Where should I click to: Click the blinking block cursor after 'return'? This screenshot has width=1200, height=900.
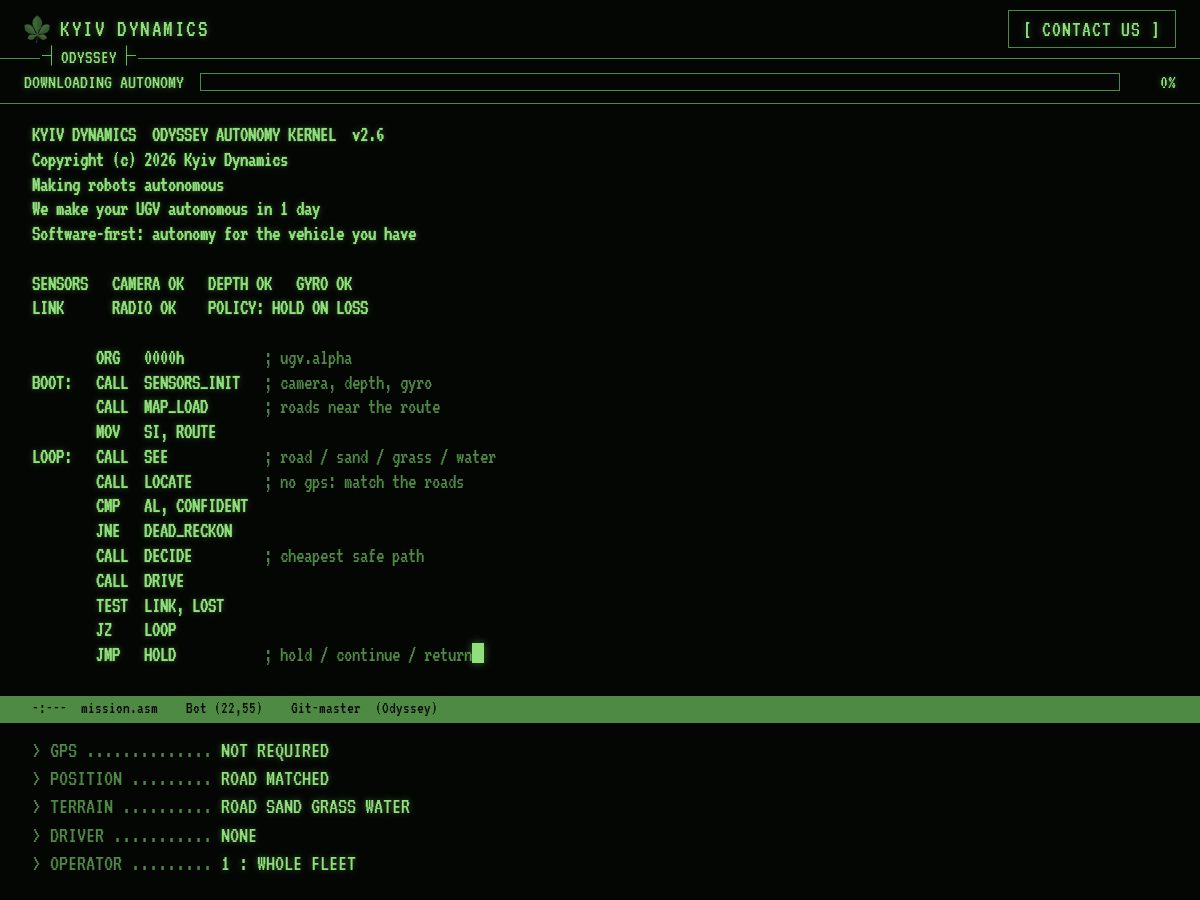click(x=478, y=653)
